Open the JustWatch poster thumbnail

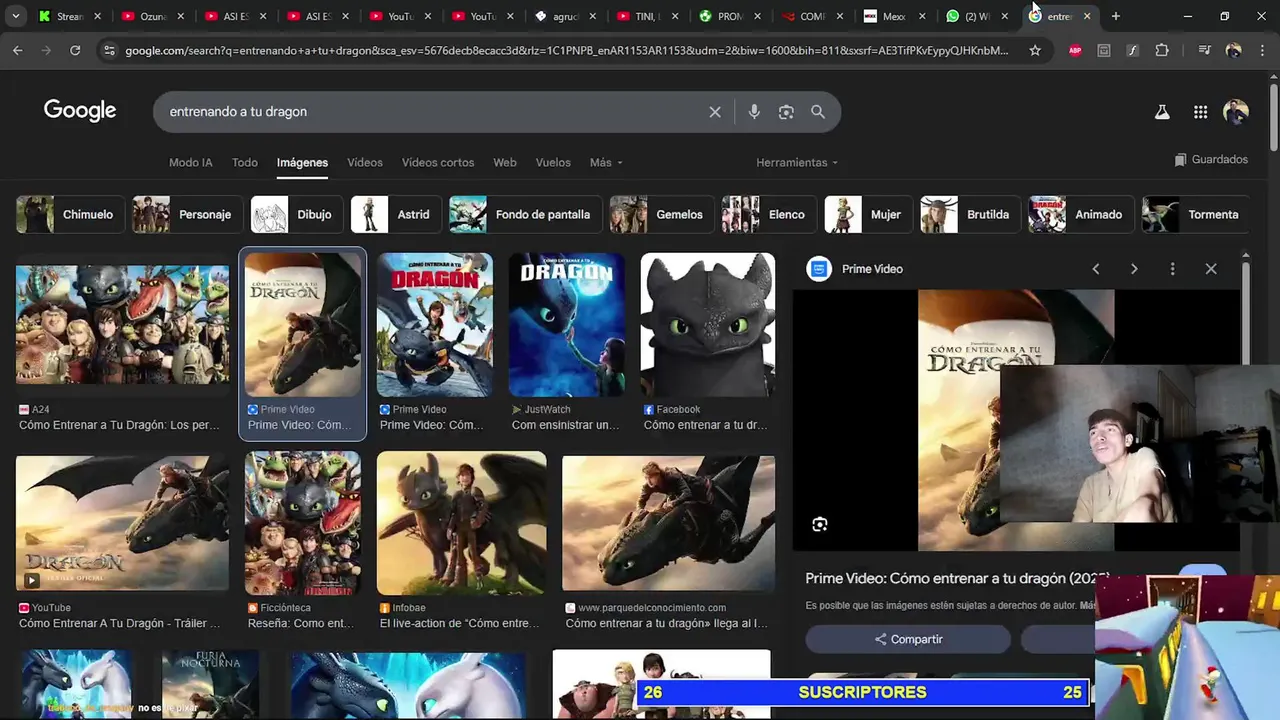pyautogui.click(x=567, y=325)
